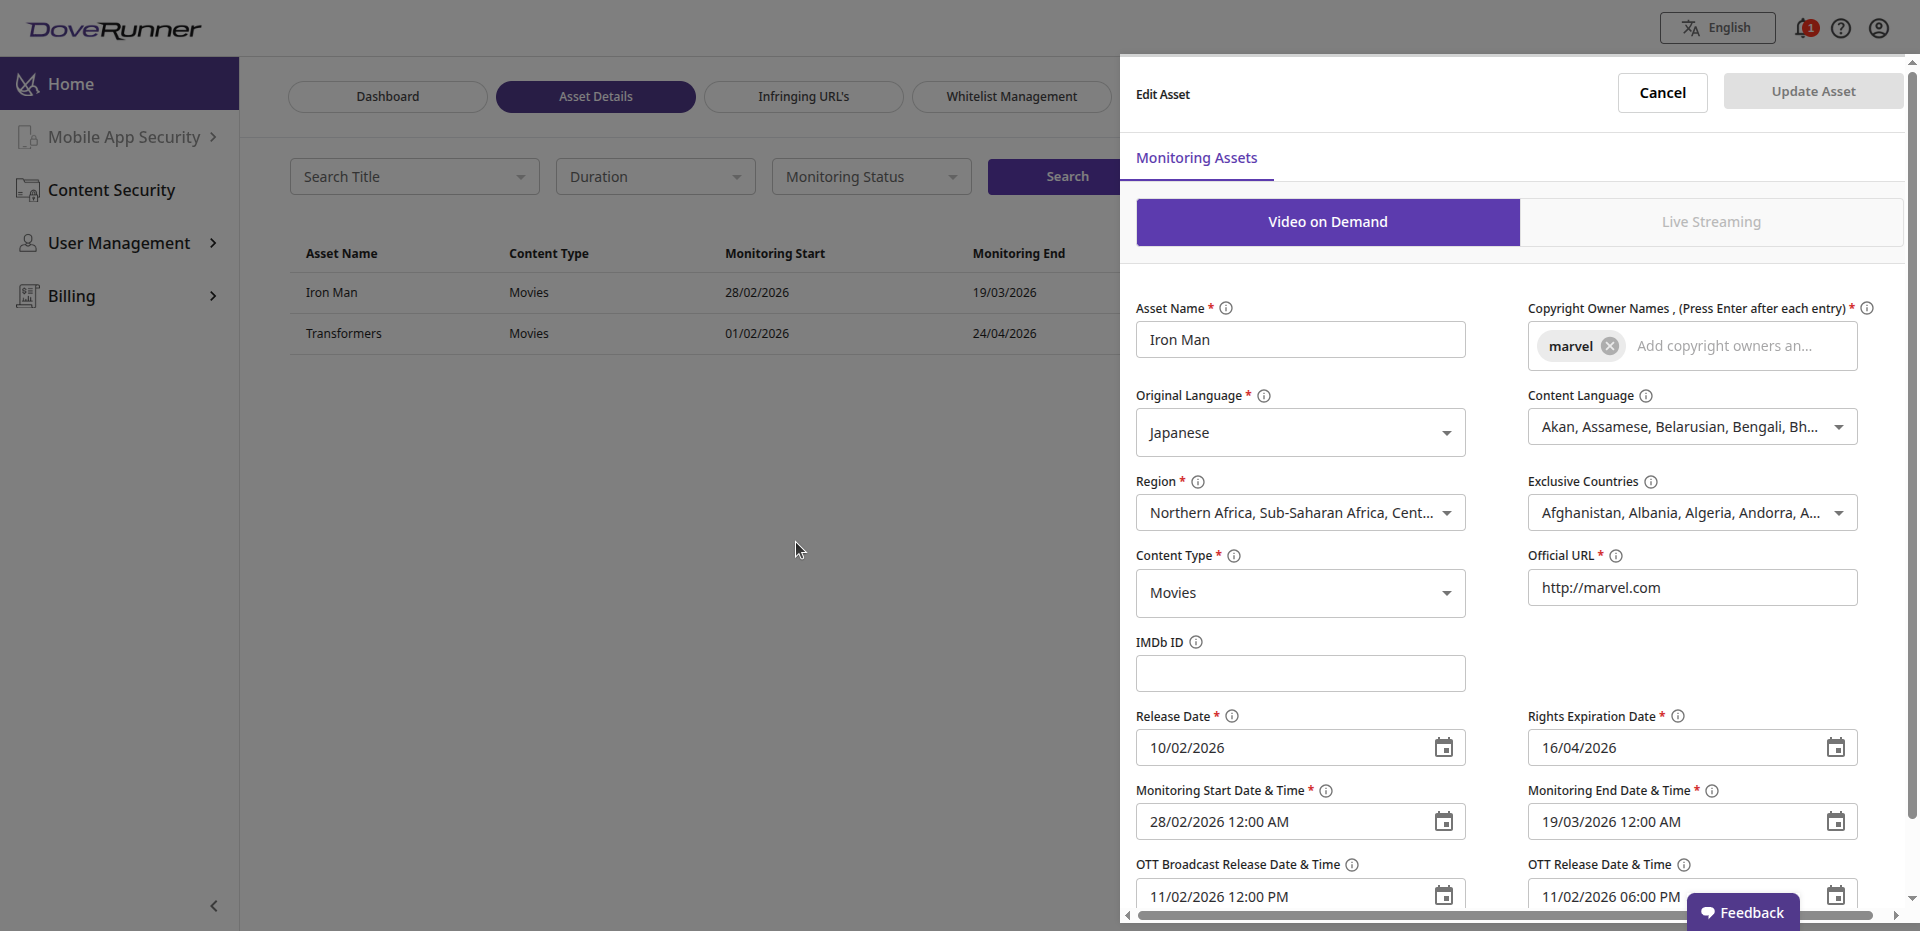Open the Billing section

click(71, 295)
